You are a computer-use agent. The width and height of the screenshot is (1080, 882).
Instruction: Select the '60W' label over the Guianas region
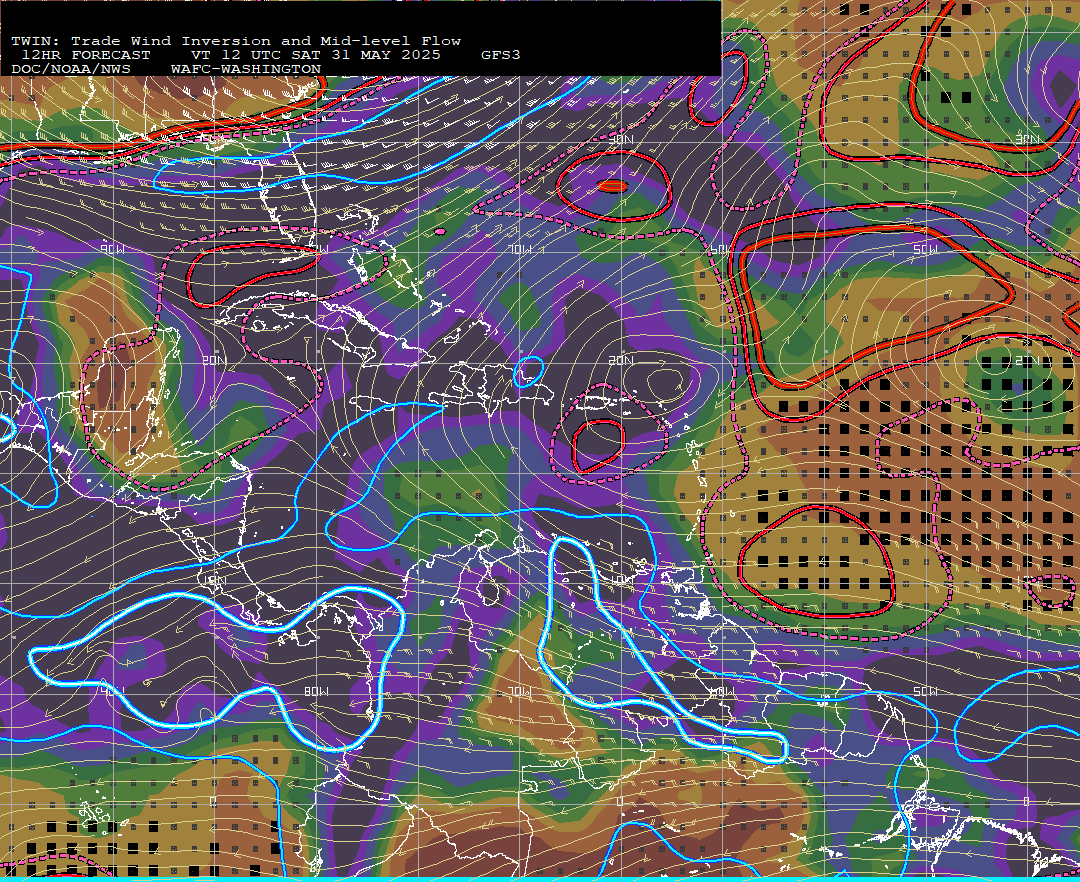click(721, 691)
